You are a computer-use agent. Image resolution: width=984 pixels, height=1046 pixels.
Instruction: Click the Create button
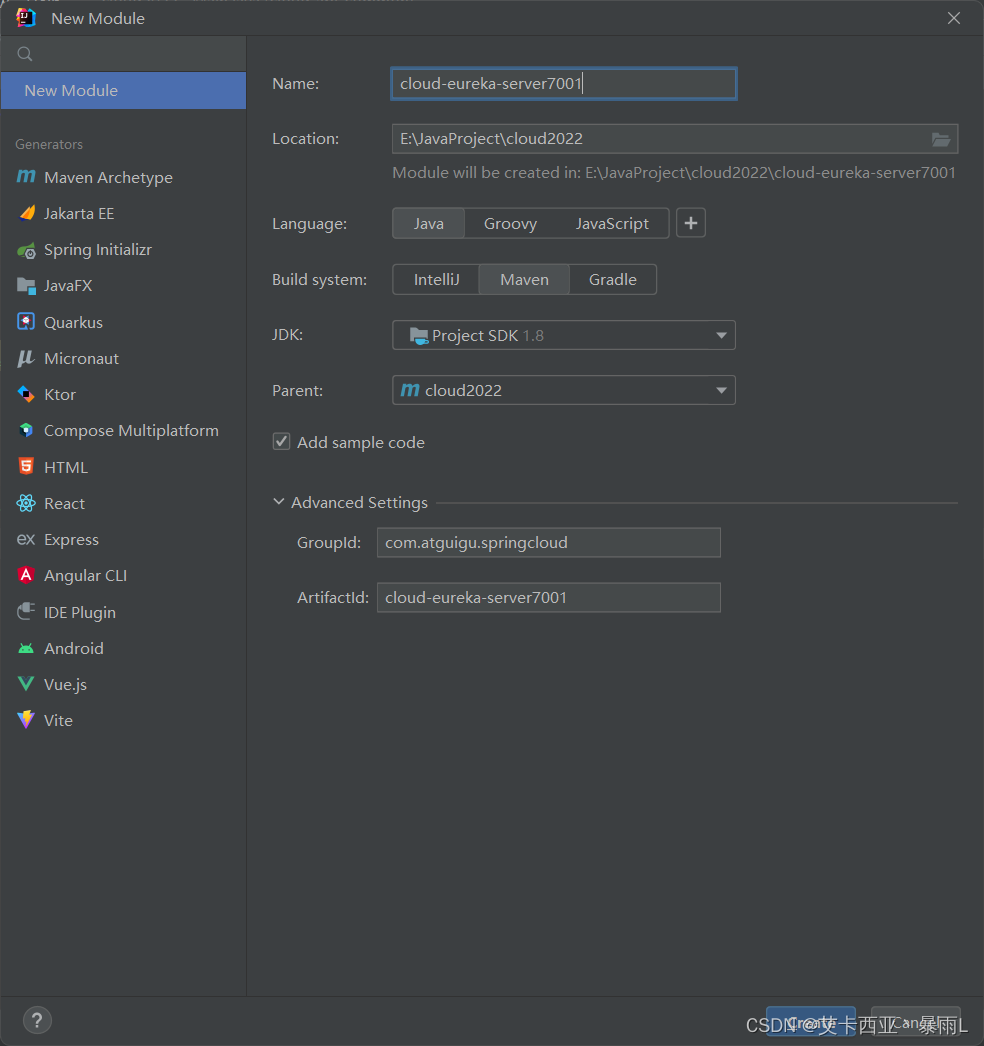click(811, 1022)
